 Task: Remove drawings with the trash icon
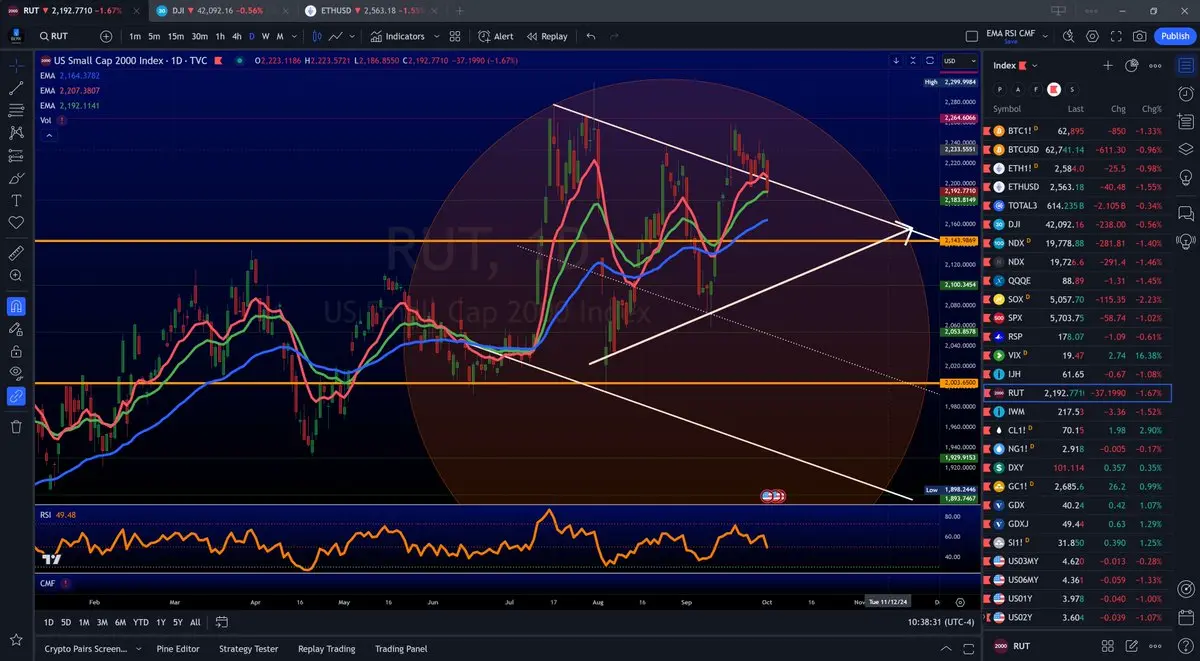click(x=16, y=427)
